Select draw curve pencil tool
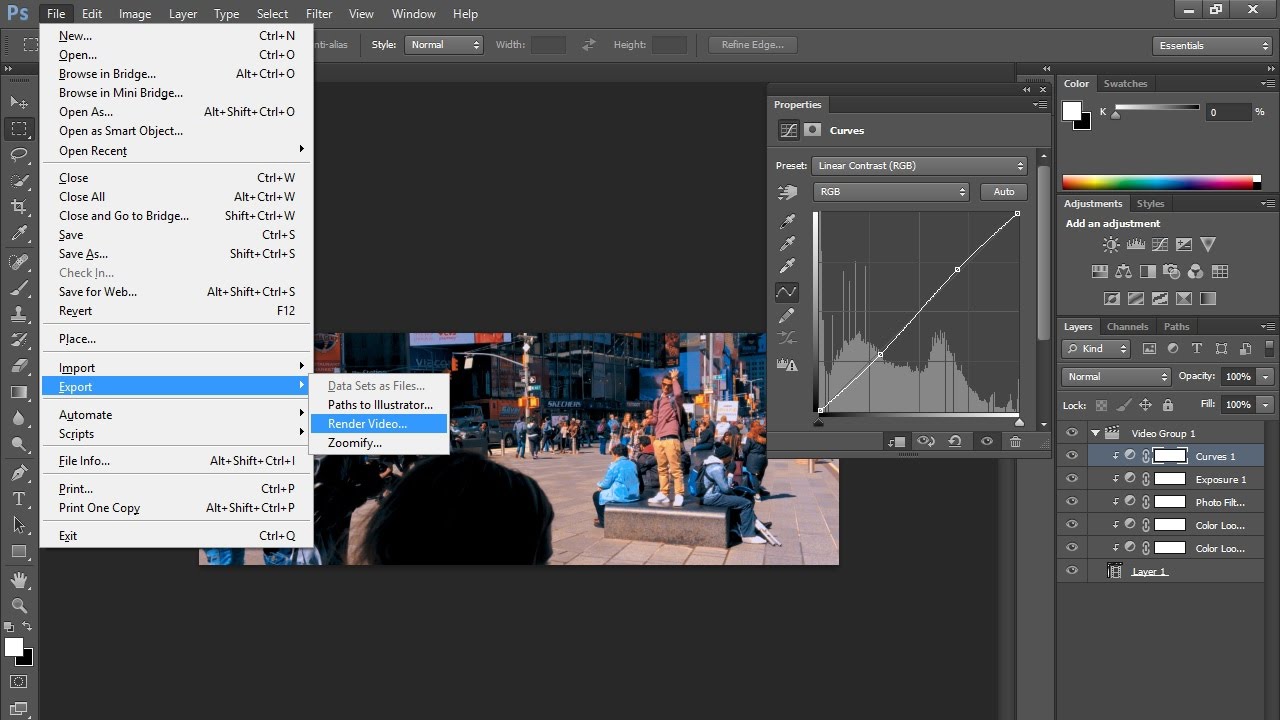The width and height of the screenshot is (1280, 720). coord(788,316)
